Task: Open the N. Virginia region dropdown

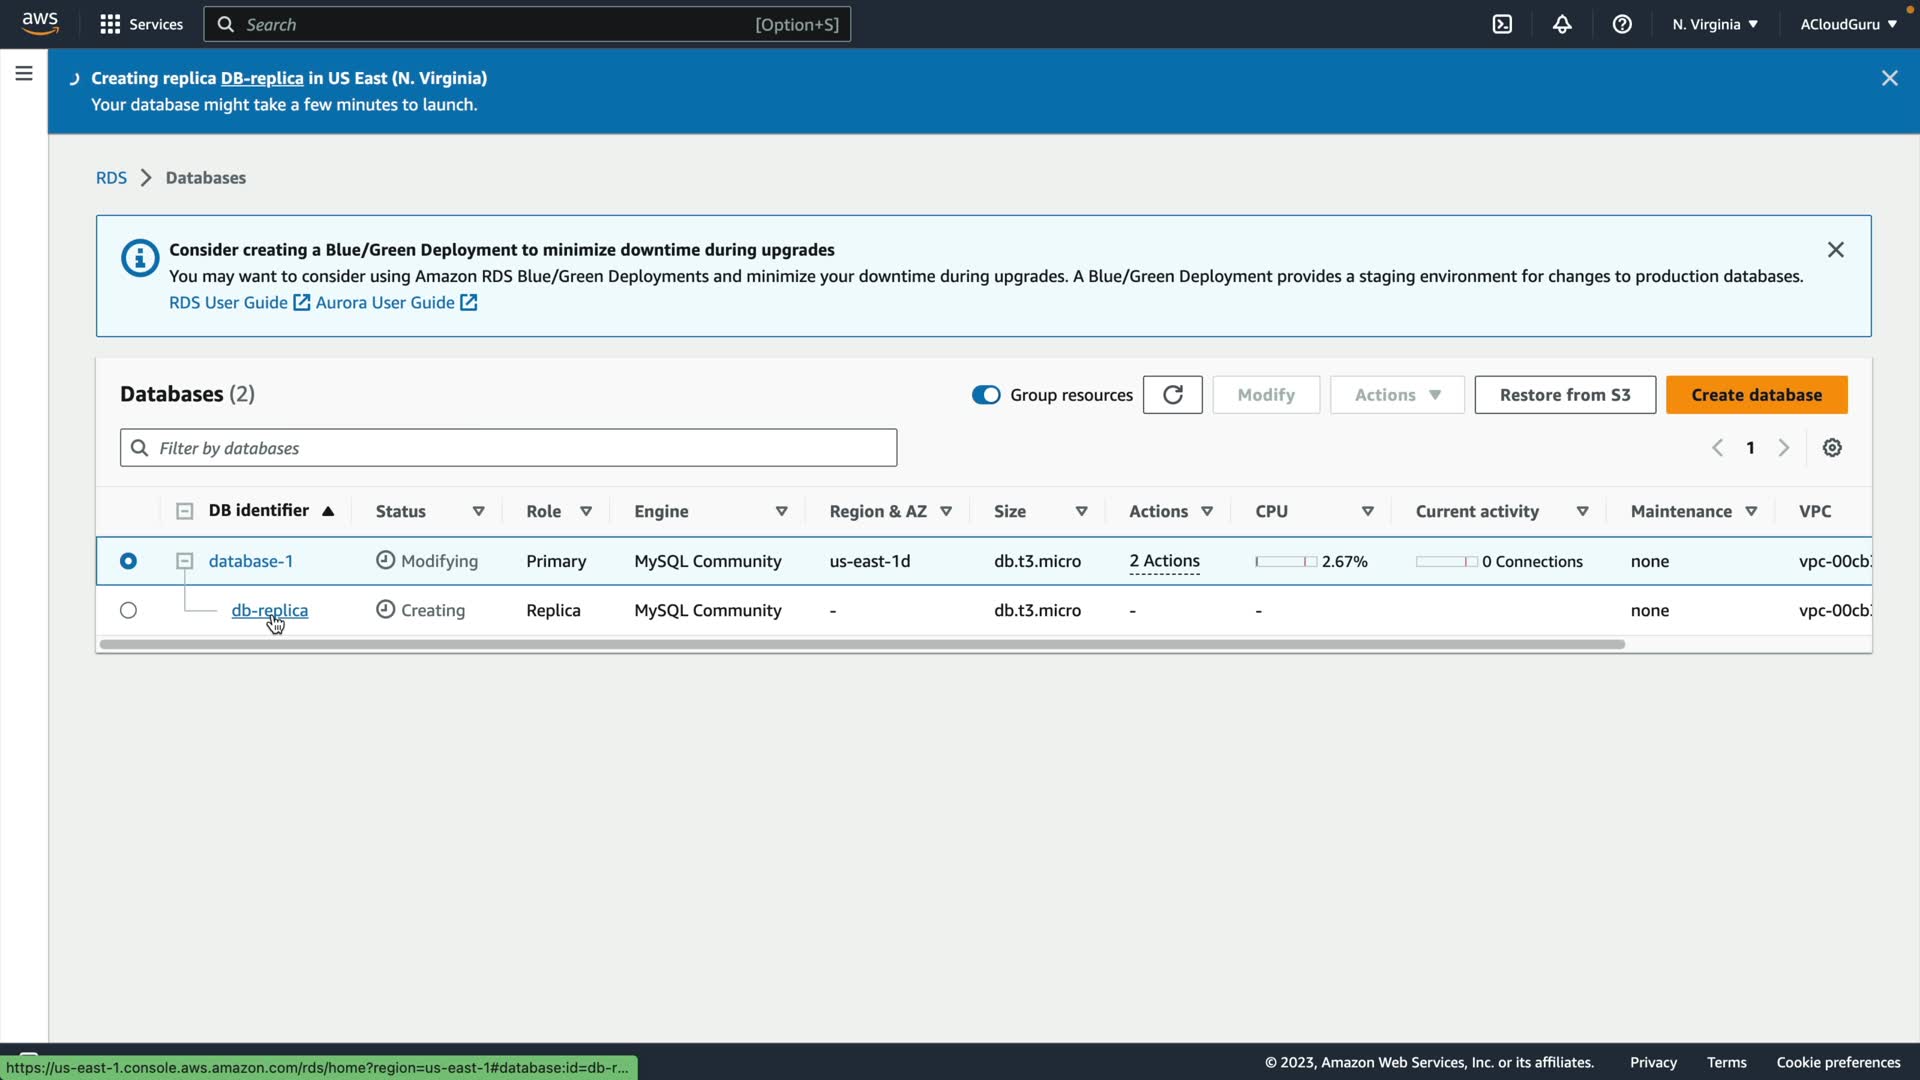Action: pos(1714,24)
